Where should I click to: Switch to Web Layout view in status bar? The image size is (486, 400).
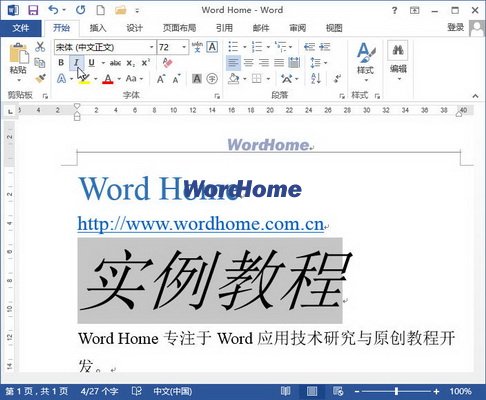[338, 391]
